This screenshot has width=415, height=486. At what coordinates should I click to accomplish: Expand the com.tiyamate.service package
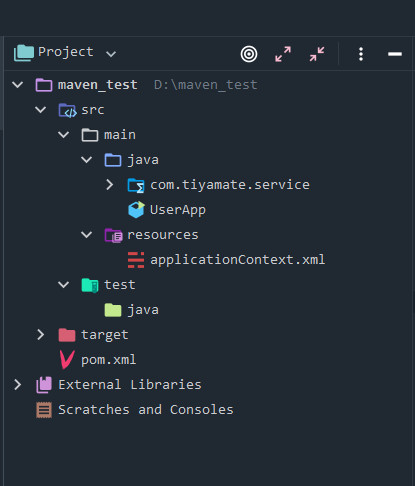(x=110, y=184)
